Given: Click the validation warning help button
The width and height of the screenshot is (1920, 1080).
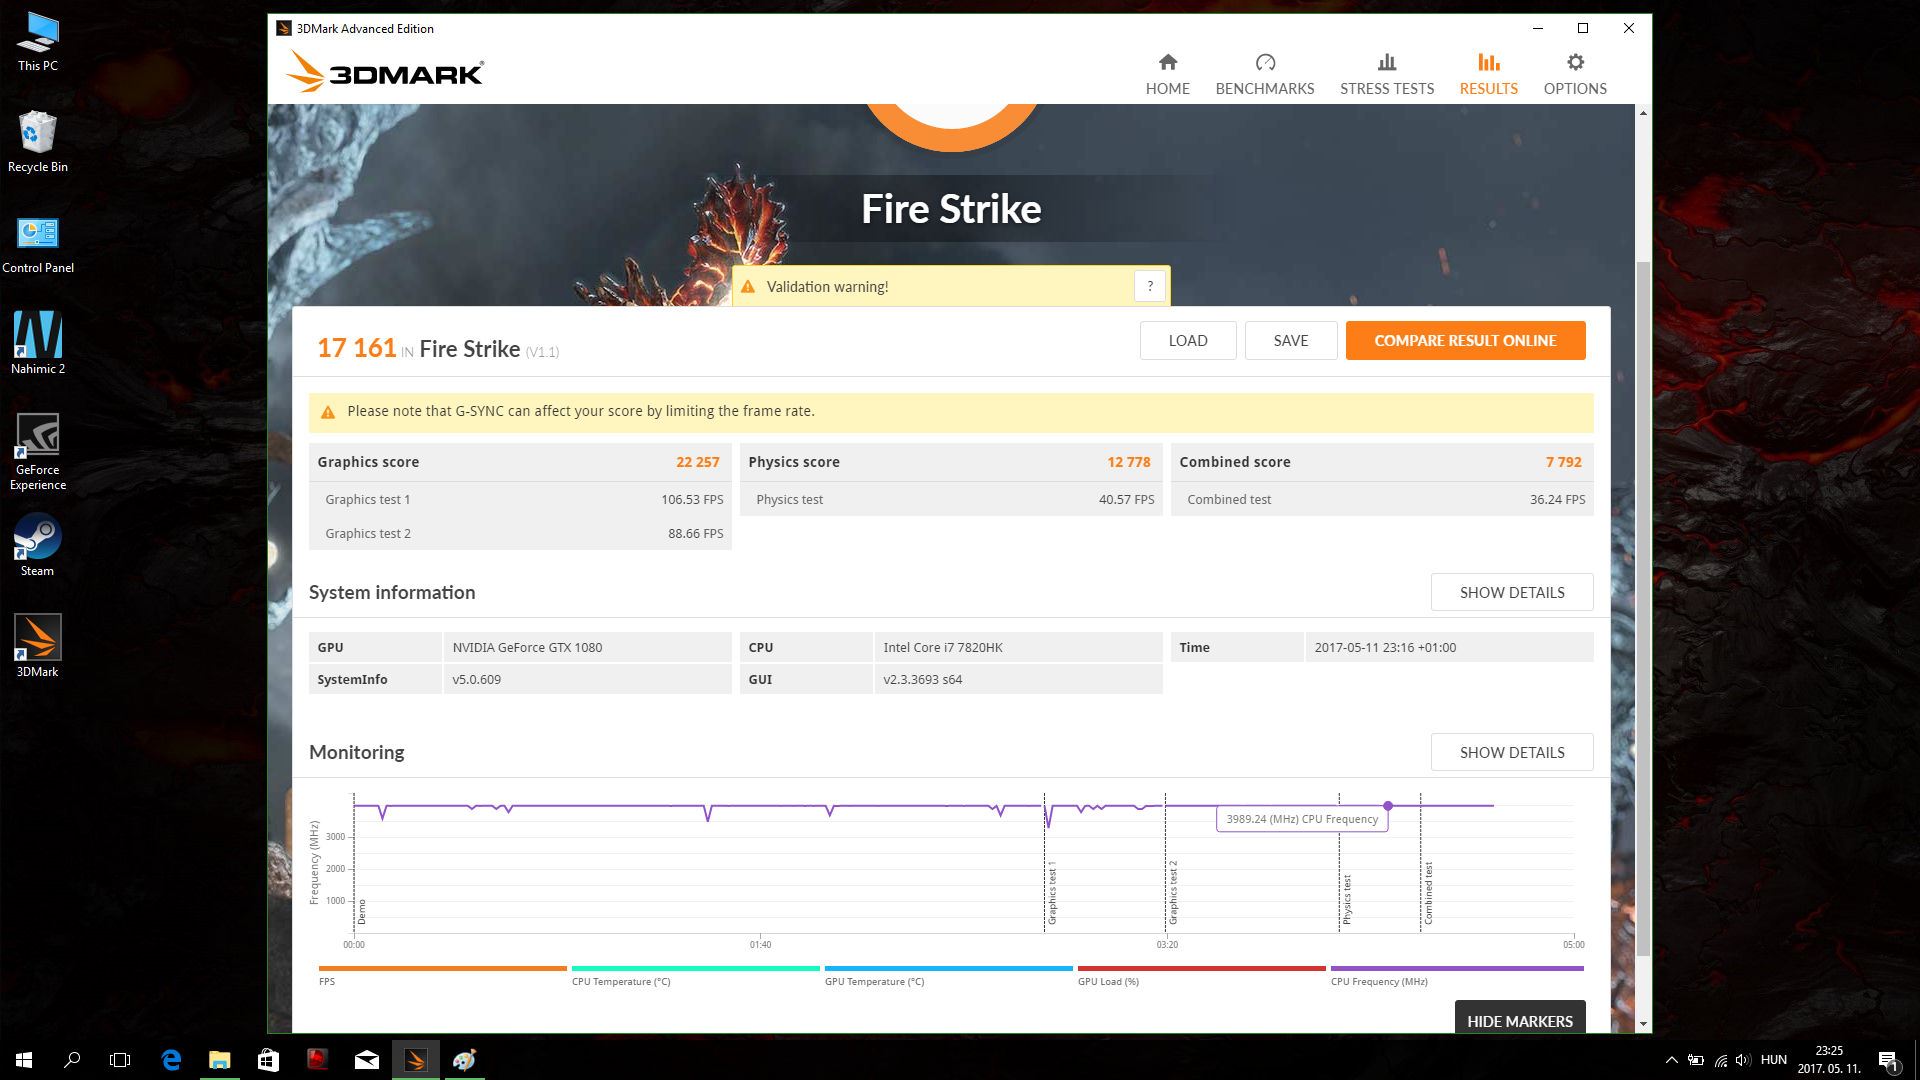Looking at the screenshot, I should 1150,286.
